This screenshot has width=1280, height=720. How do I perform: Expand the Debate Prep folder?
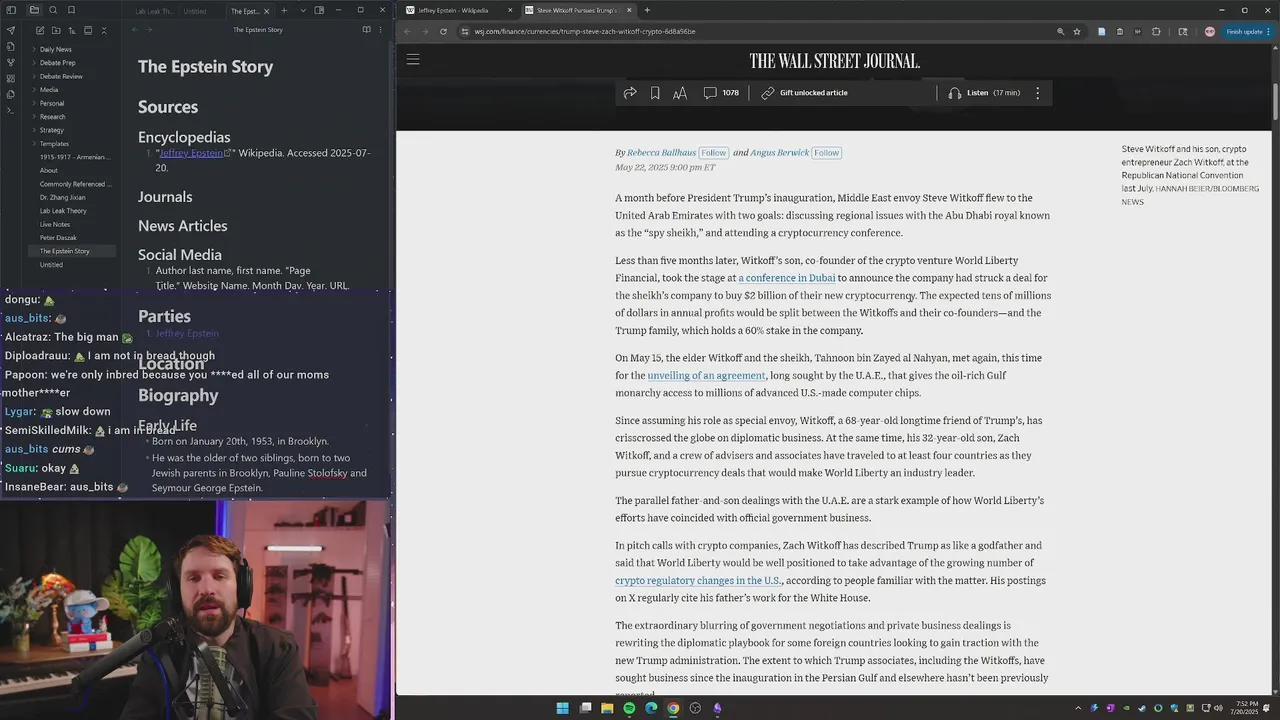[x=57, y=62]
